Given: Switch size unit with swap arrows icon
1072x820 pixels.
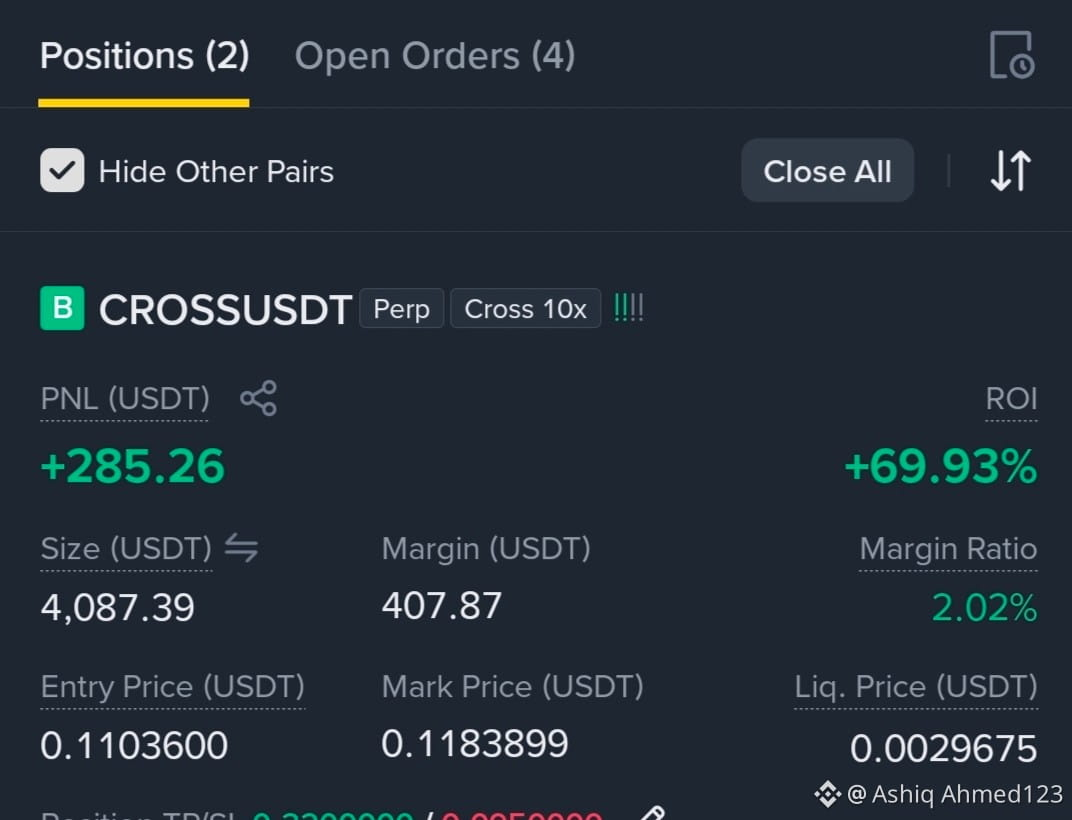Looking at the screenshot, I should 241,548.
